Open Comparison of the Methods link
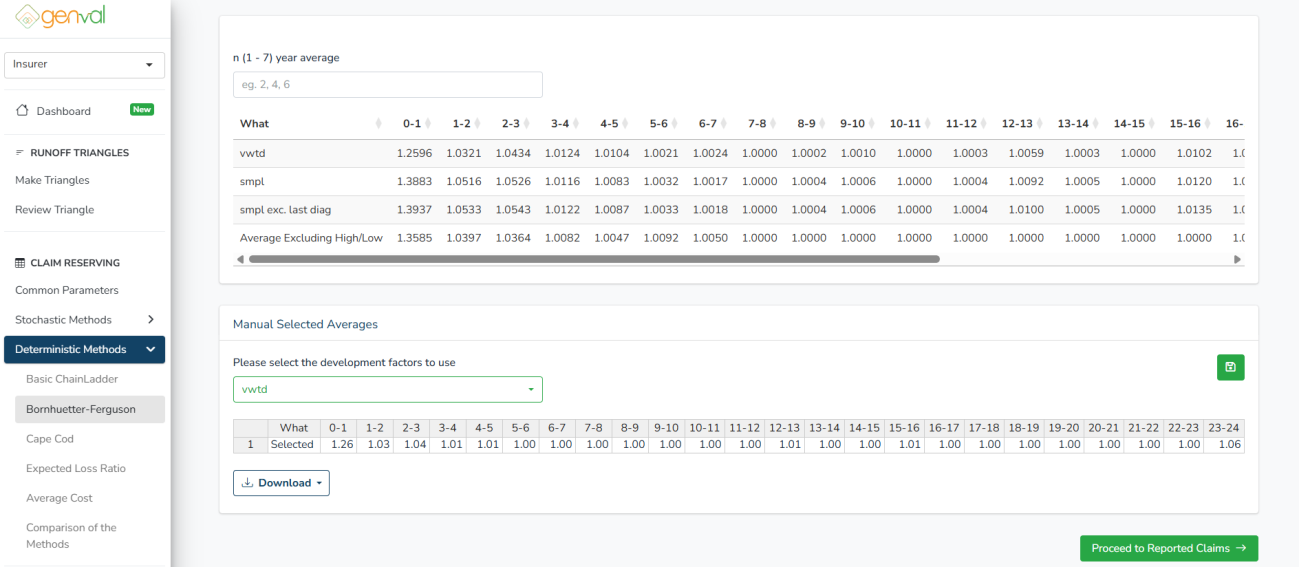The width and height of the screenshot is (1299, 567). [71, 536]
